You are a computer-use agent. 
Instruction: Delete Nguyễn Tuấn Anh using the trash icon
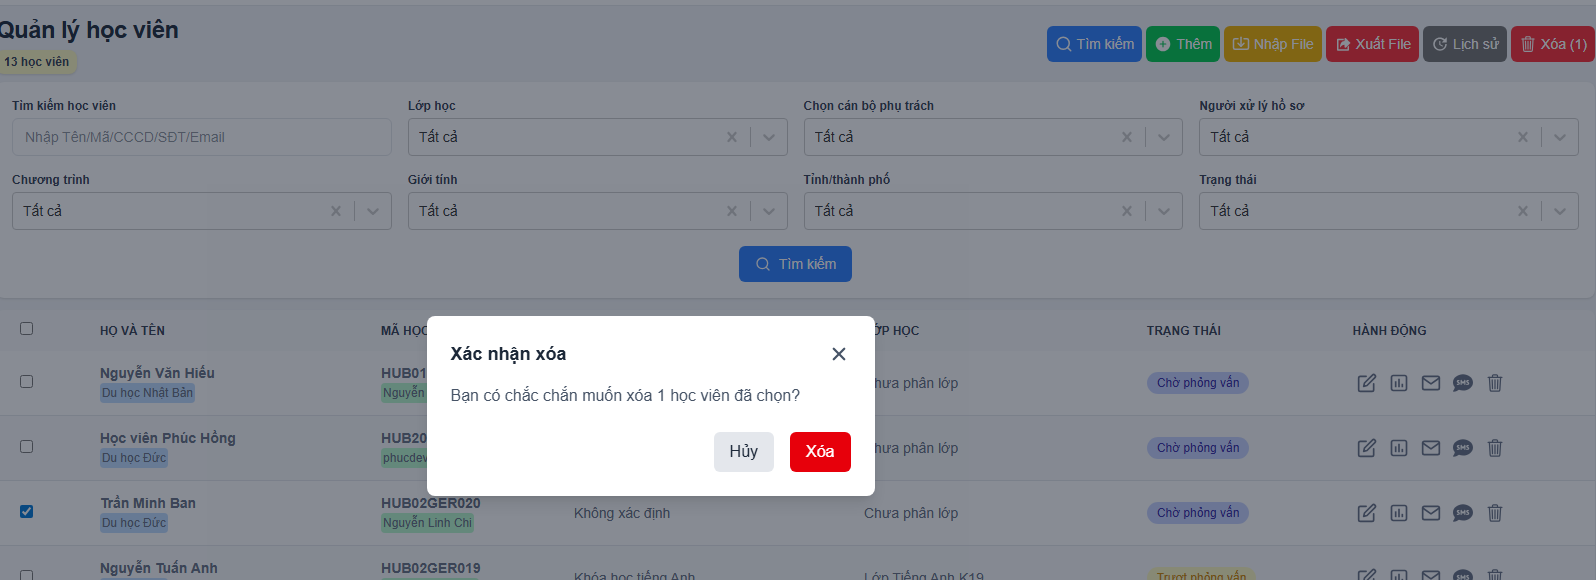pyautogui.click(x=1495, y=575)
